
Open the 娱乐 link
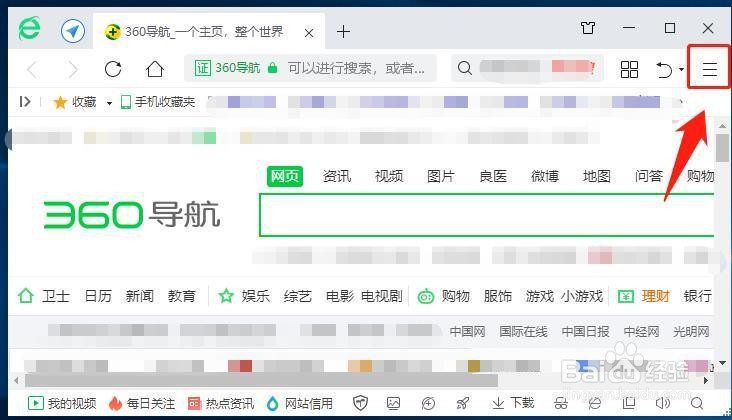255,296
